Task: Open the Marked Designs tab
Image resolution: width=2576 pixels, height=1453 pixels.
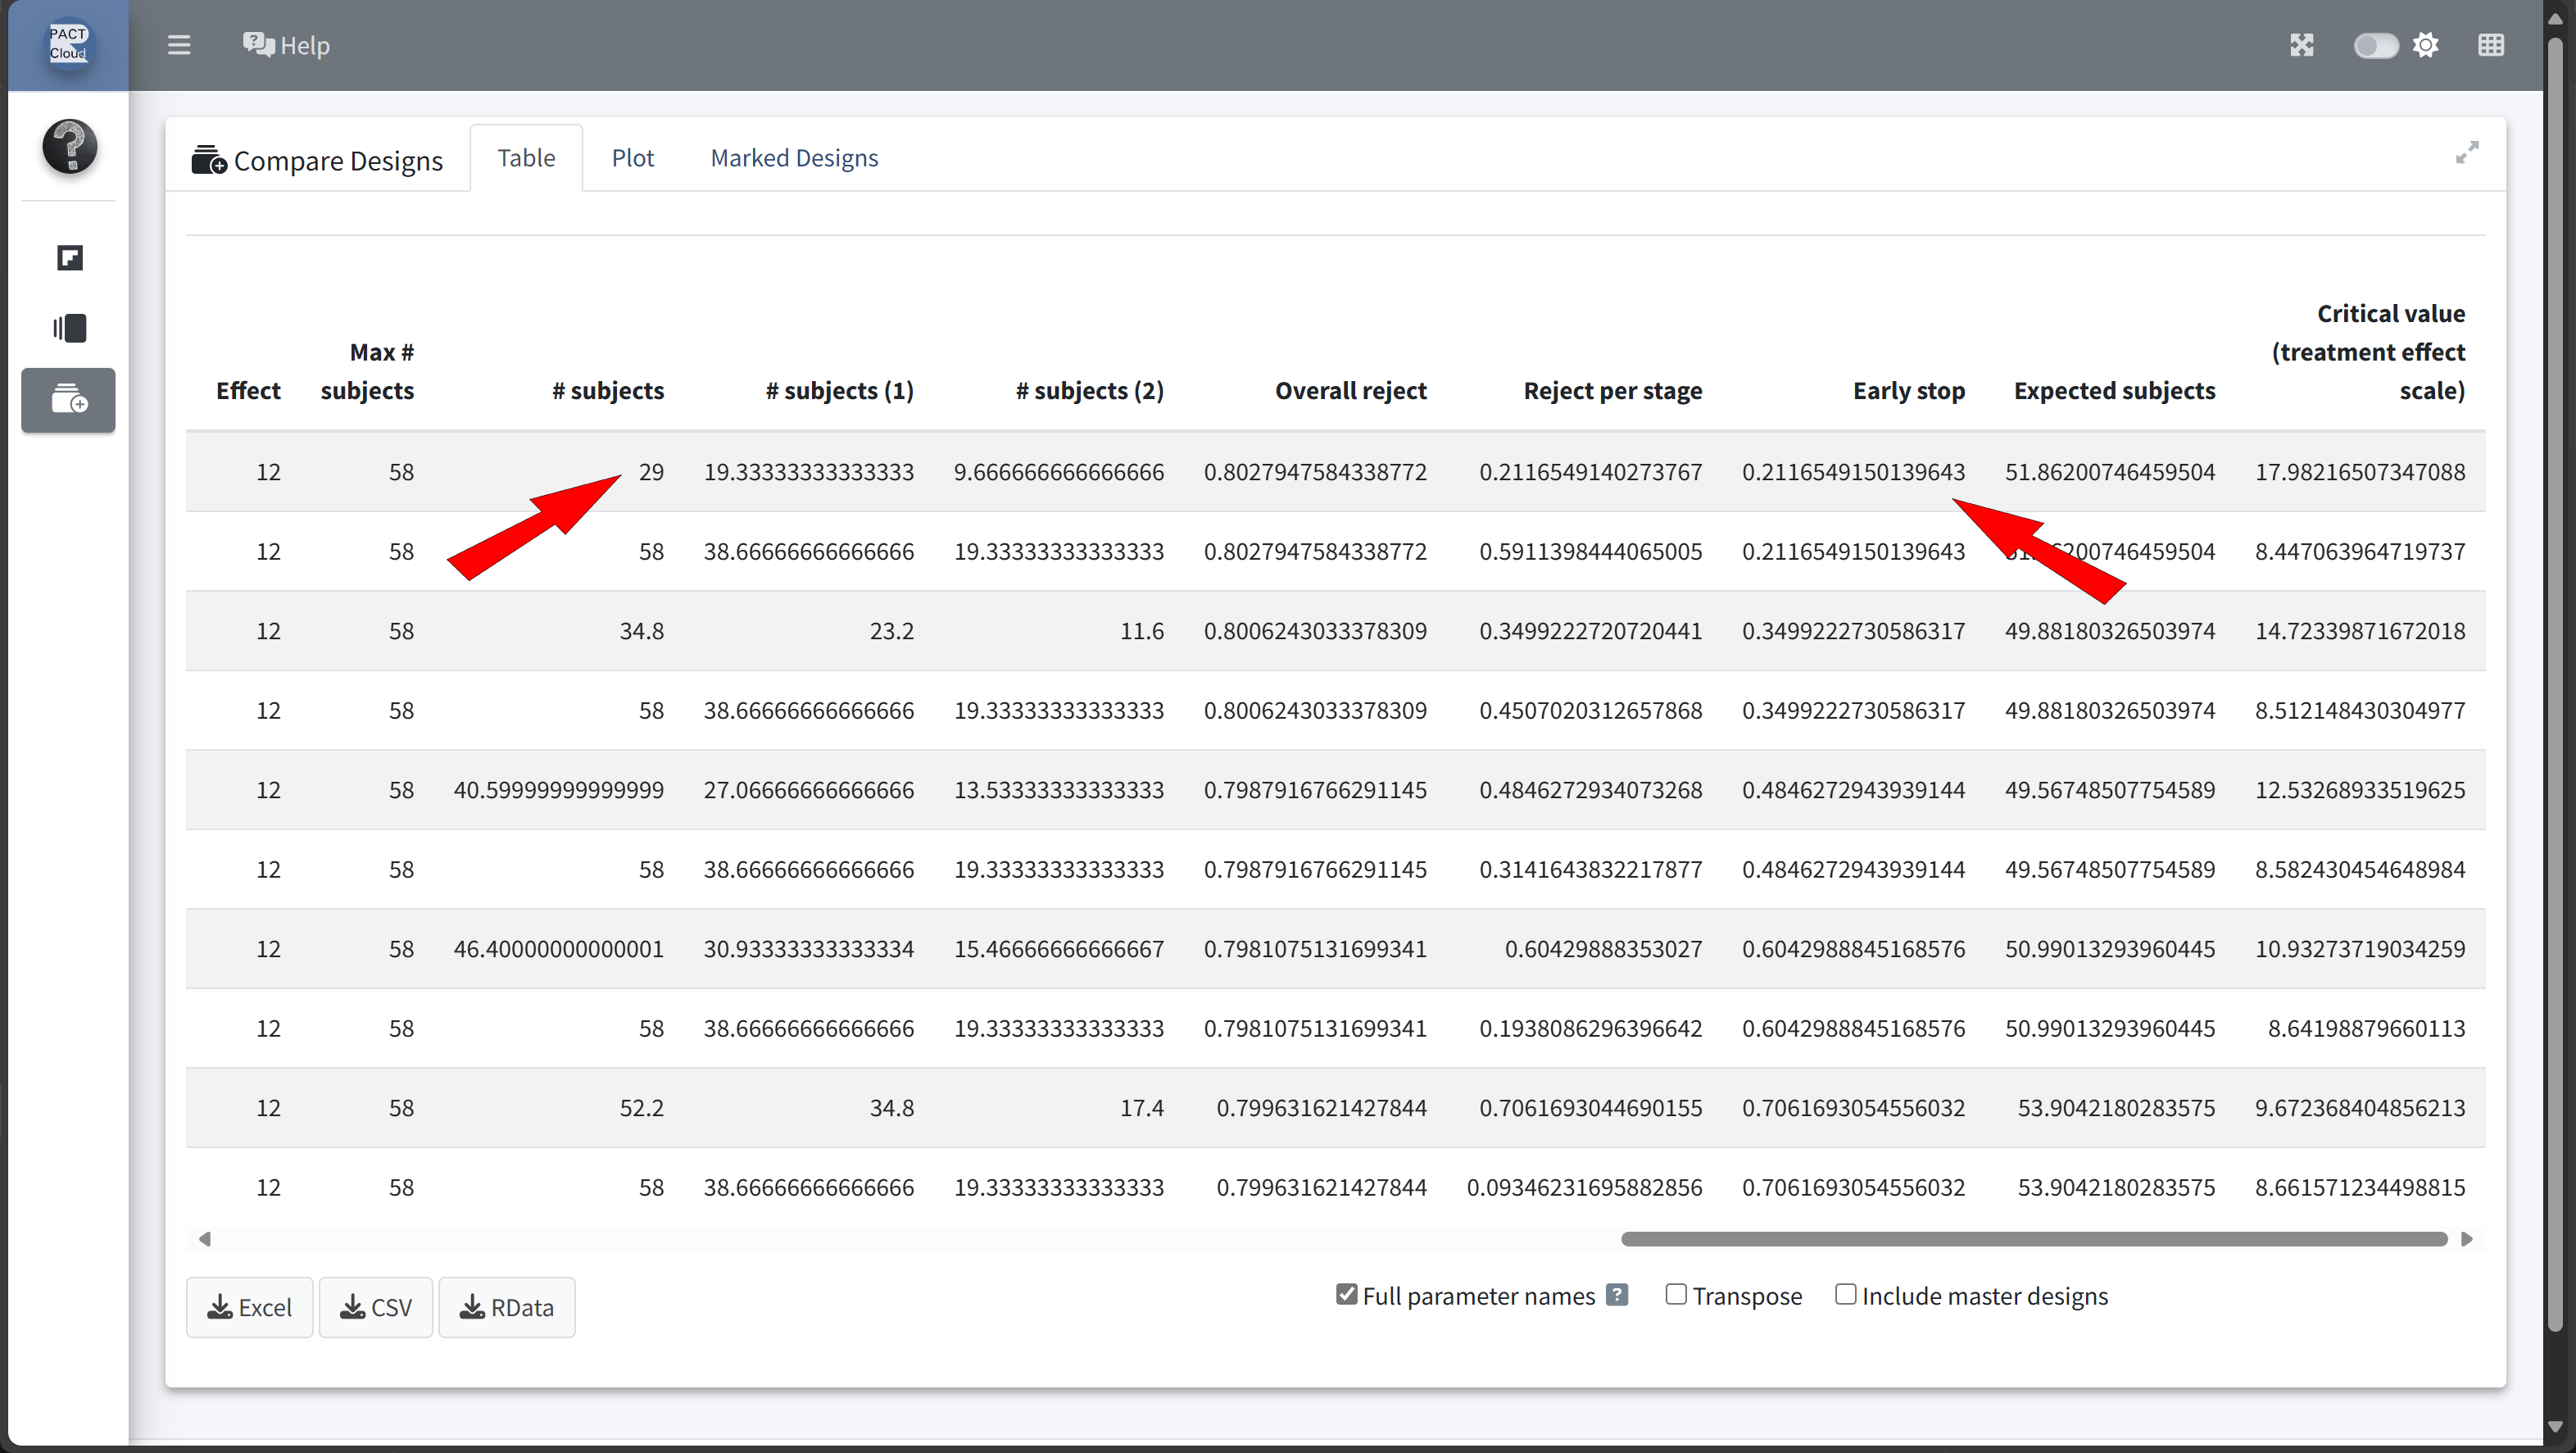Action: click(794, 158)
